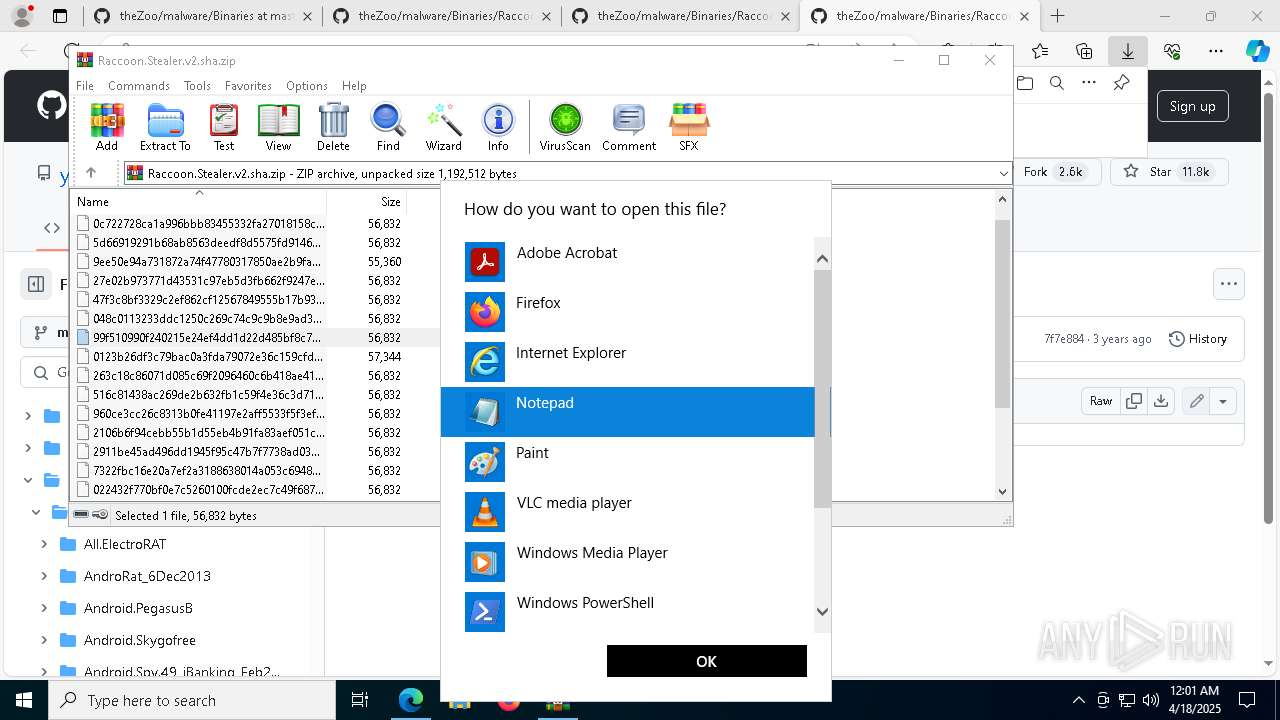Pick Internet Explorer from app list
Screen dimensions: 1280x720
[x=628, y=362]
